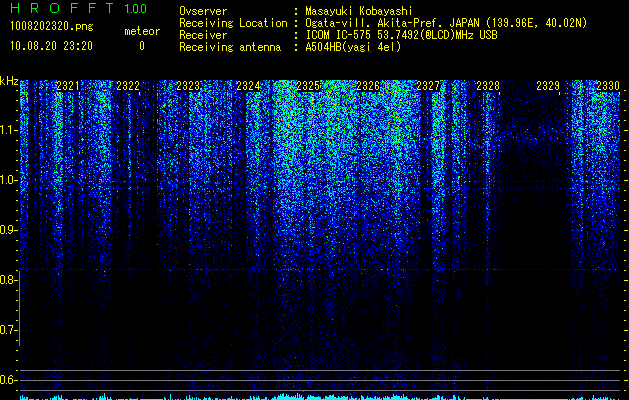Click the 0.6 frequency axis label
The image size is (629, 400).
(8, 380)
